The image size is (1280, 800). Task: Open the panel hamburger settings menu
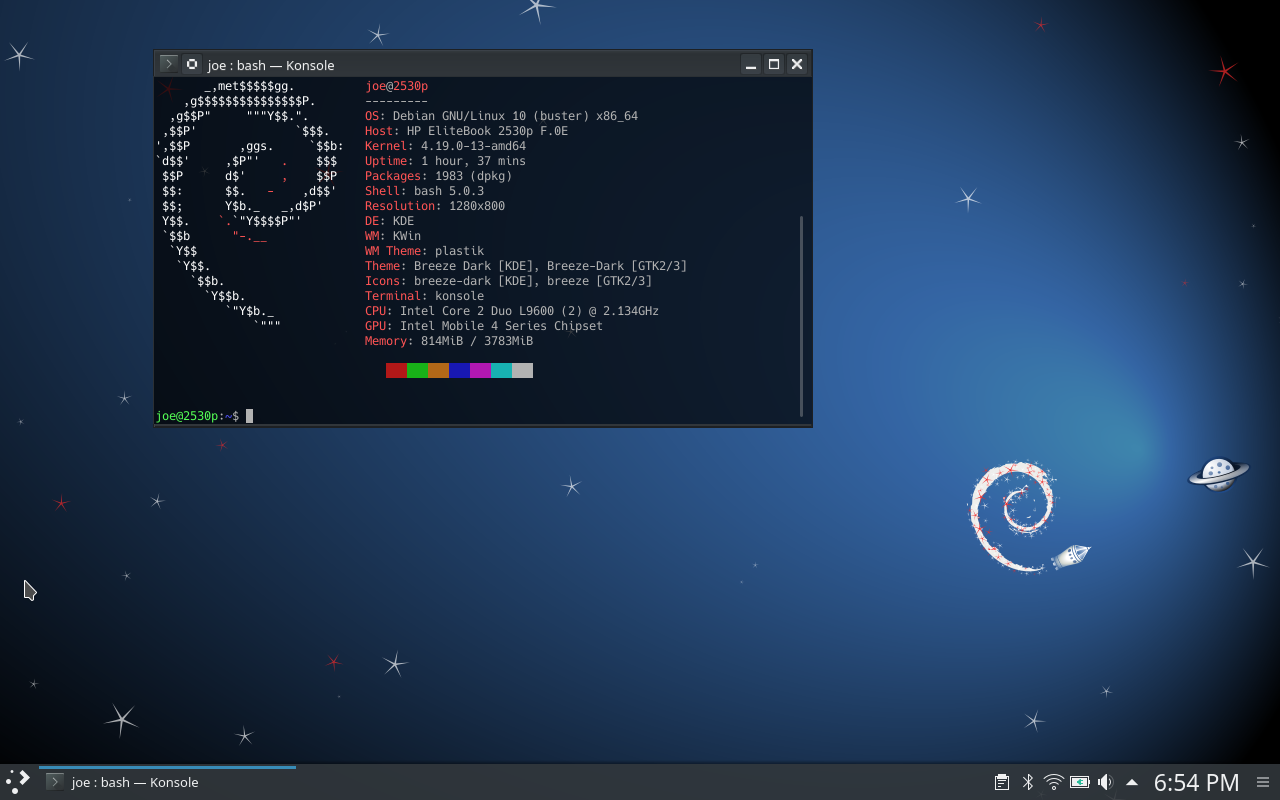(1263, 782)
